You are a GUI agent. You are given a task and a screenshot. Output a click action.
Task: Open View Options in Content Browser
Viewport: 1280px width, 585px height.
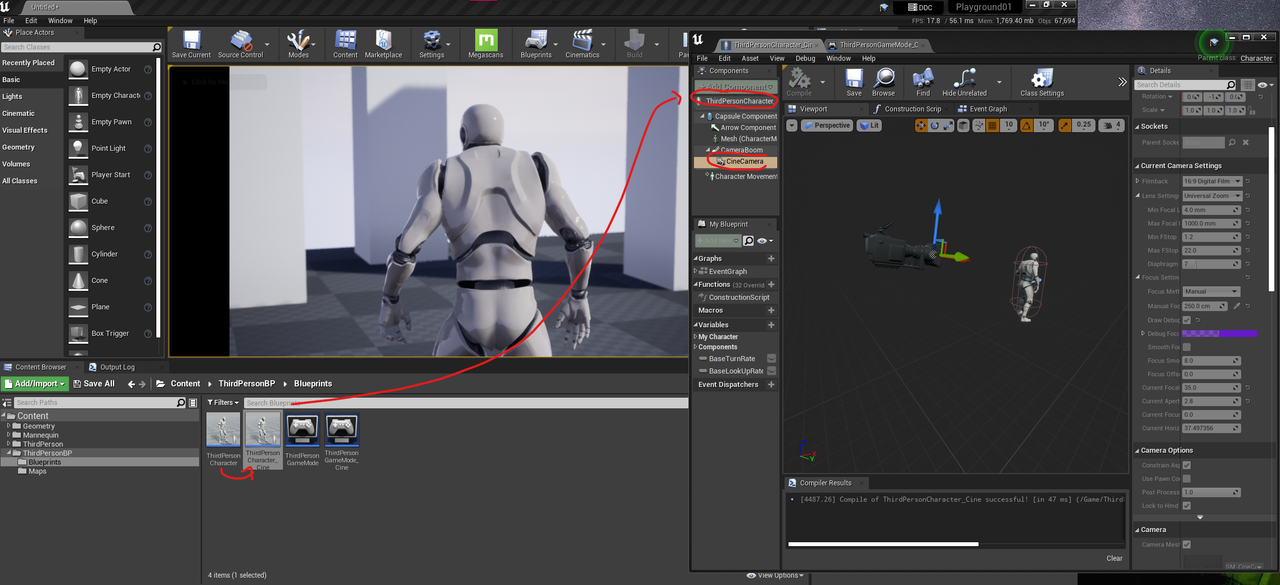[x=775, y=575]
